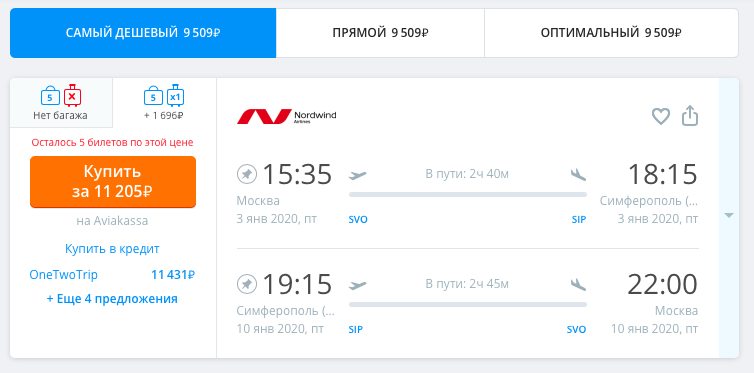This screenshot has width=754, height=373.
Task: Switch to the ПРЯМОЙ 9 509₽ tab
Action: [x=380, y=33]
